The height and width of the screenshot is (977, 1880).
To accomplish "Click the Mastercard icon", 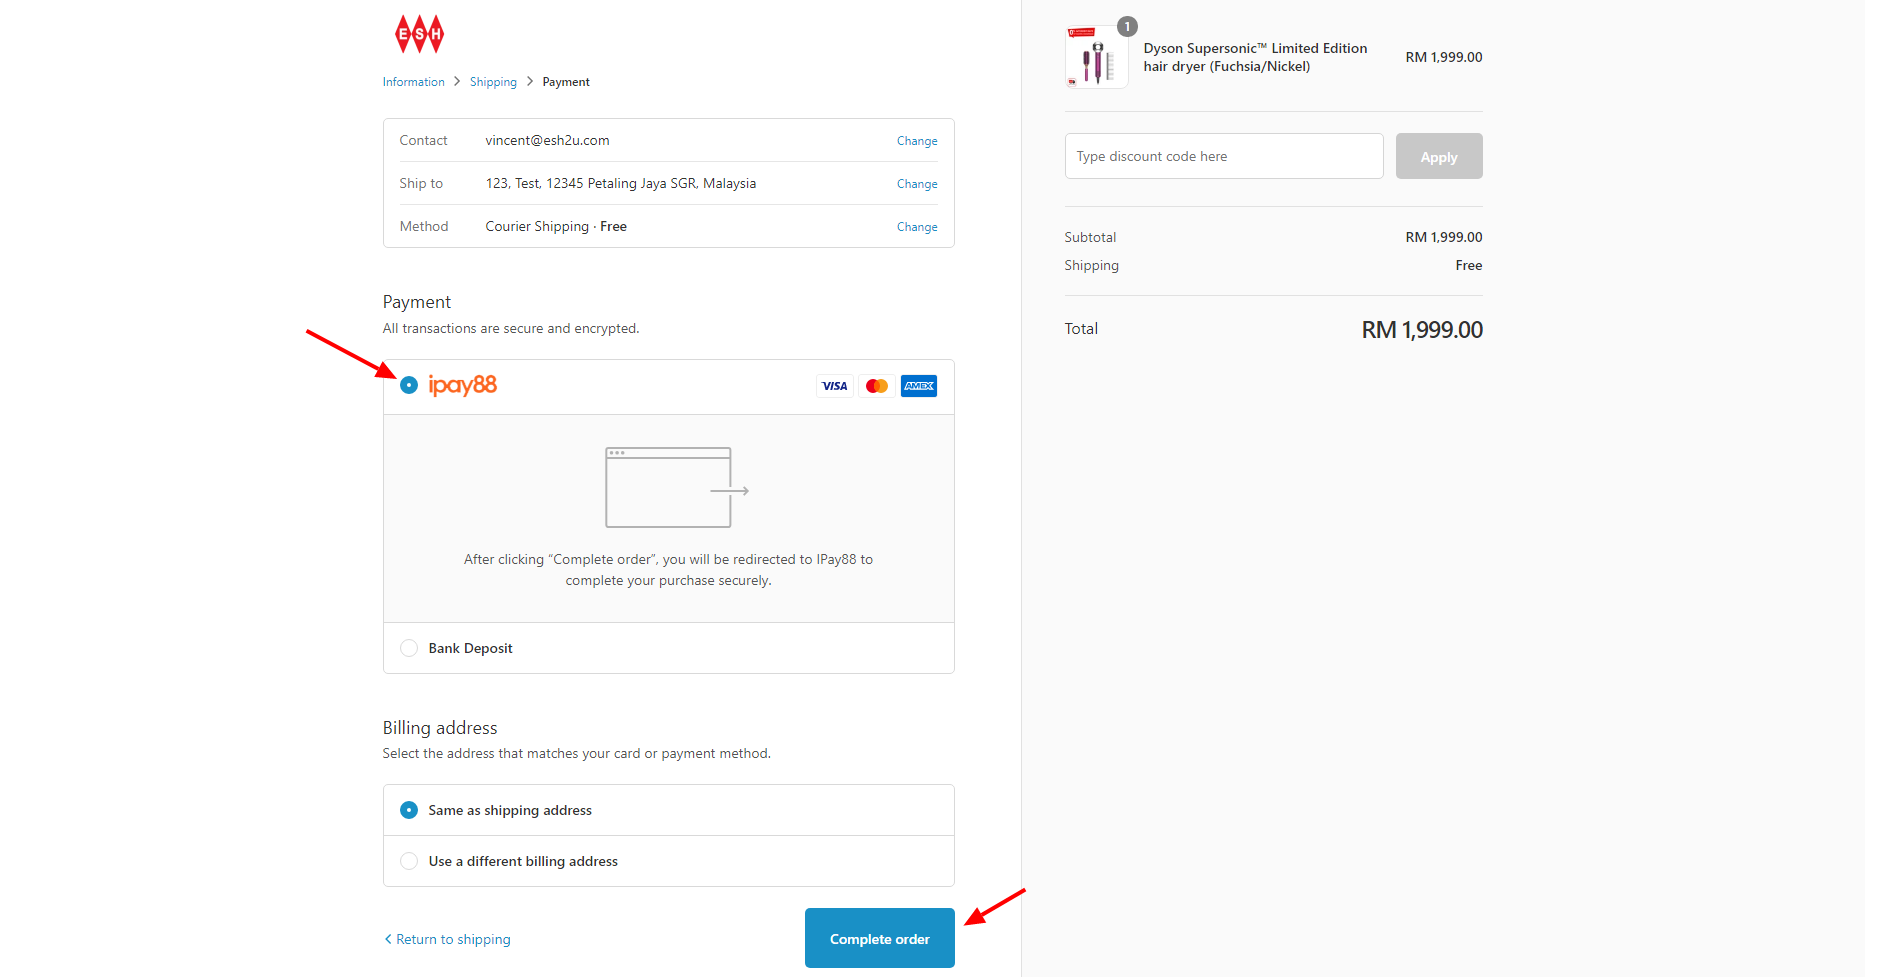I will coord(877,386).
